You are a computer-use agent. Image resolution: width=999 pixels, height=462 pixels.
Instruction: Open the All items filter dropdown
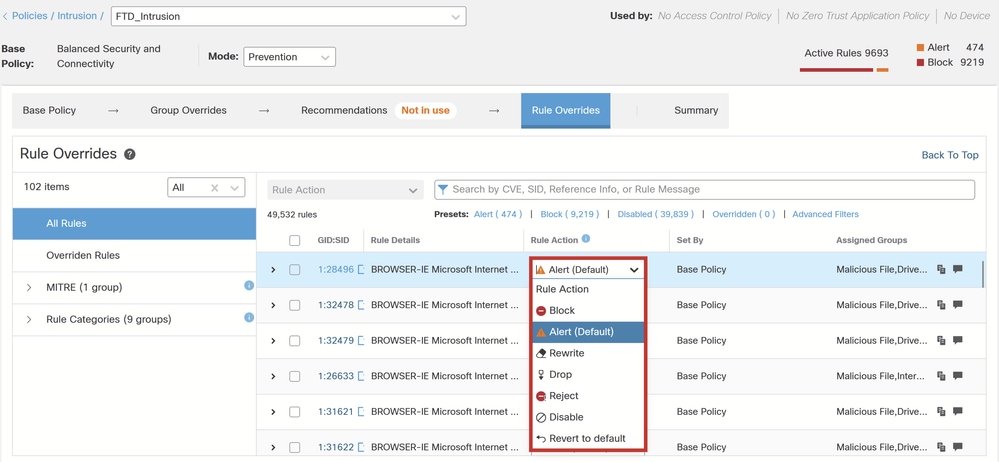[206, 187]
